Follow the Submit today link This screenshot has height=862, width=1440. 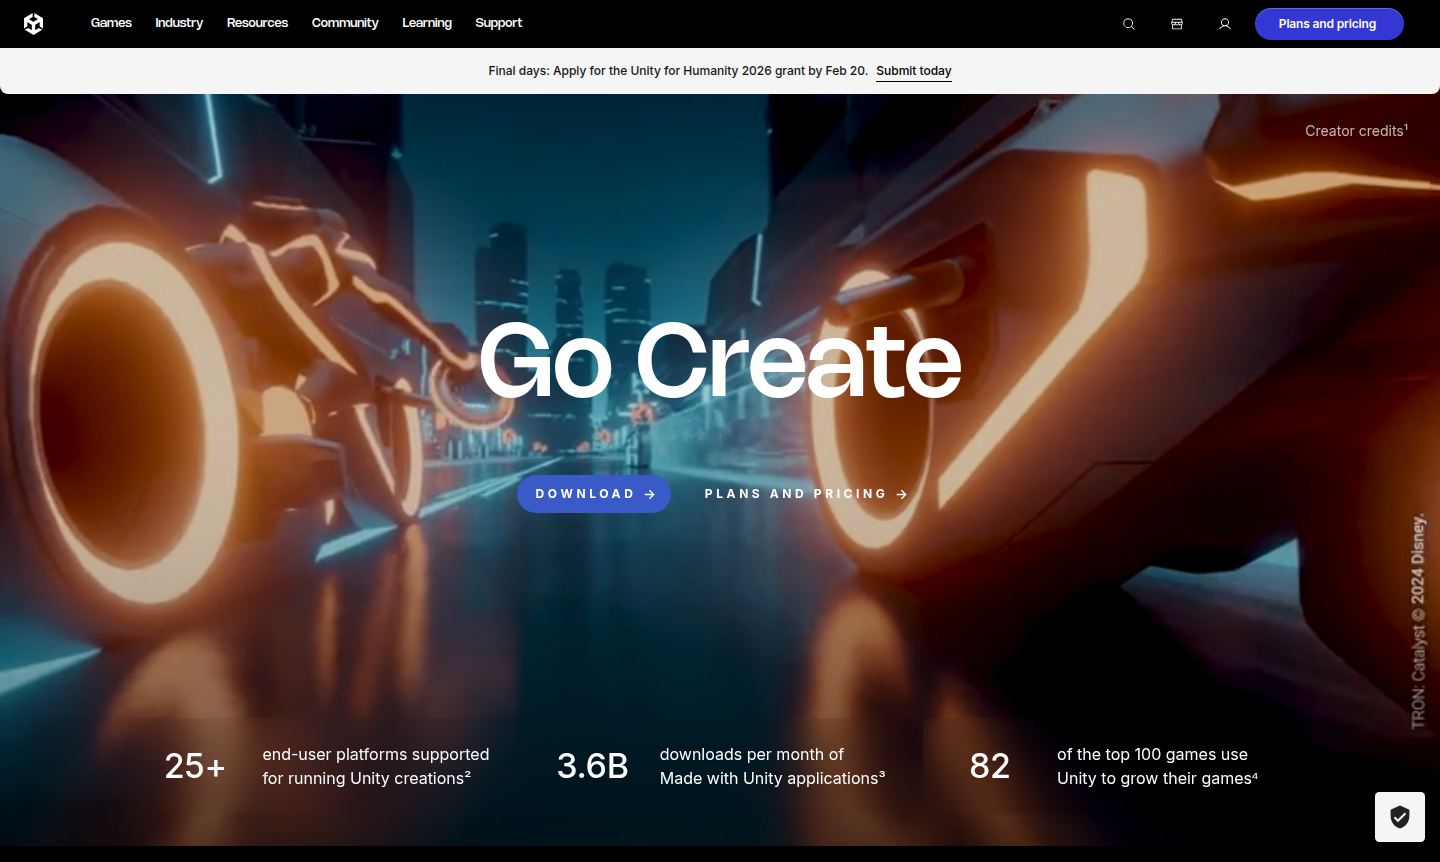[x=914, y=71]
